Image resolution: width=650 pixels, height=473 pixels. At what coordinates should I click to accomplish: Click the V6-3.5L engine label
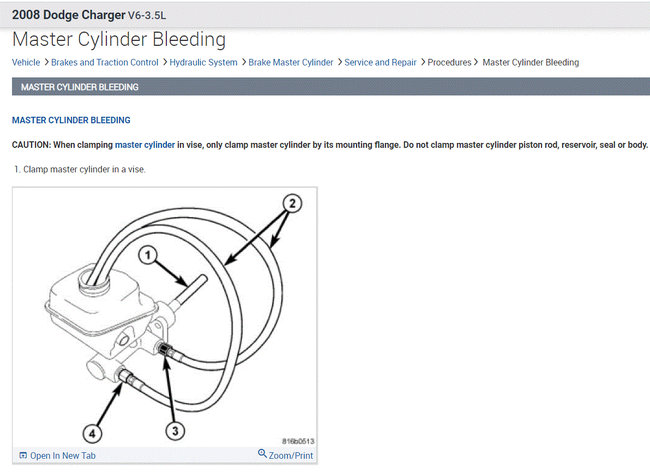coord(147,16)
